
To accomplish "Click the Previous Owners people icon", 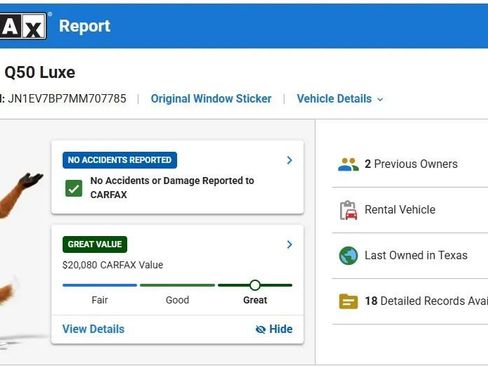I will click(x=348, y=164).
